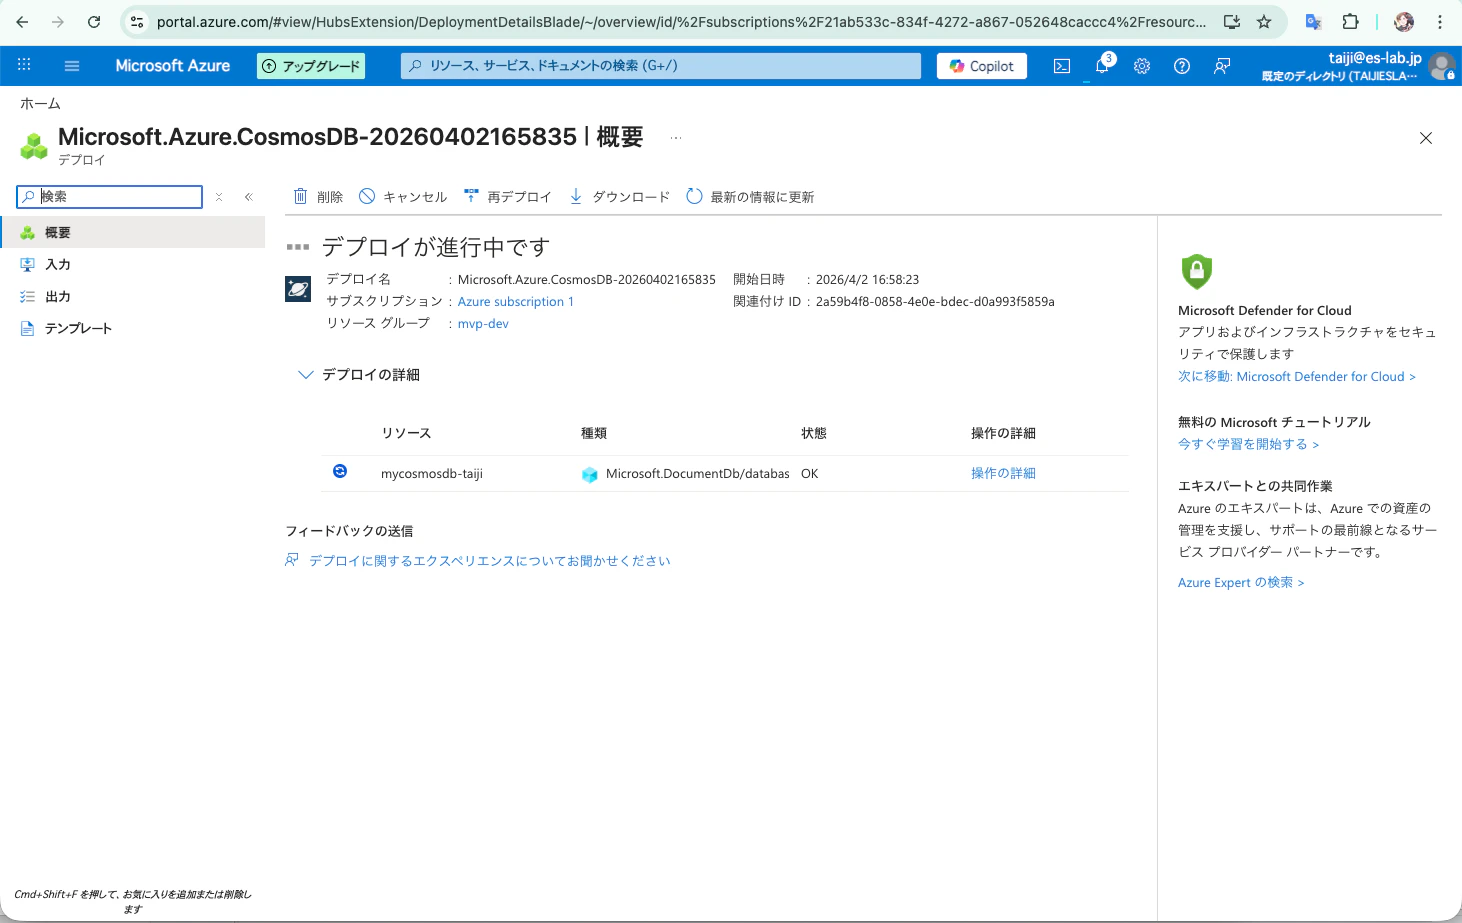This screenshot has width=1462, height=923.
Task: Click the キャンセル toolbar button
Action: [x=403, y=197]
